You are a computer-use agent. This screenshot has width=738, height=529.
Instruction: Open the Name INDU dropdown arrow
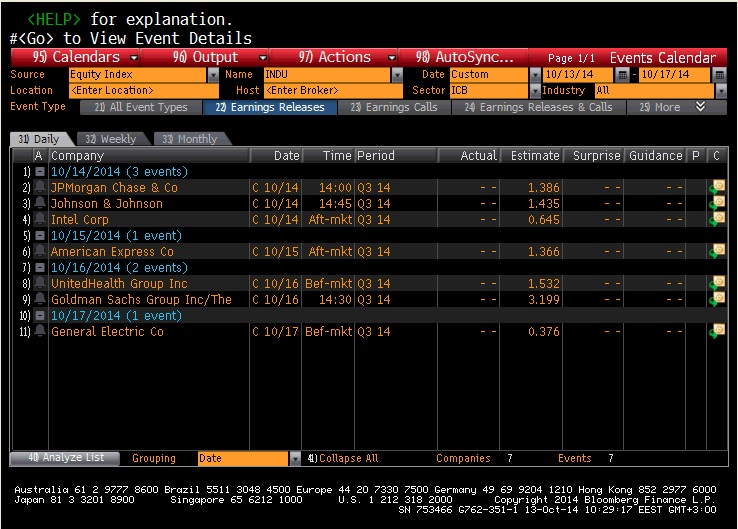coord(397,74)
